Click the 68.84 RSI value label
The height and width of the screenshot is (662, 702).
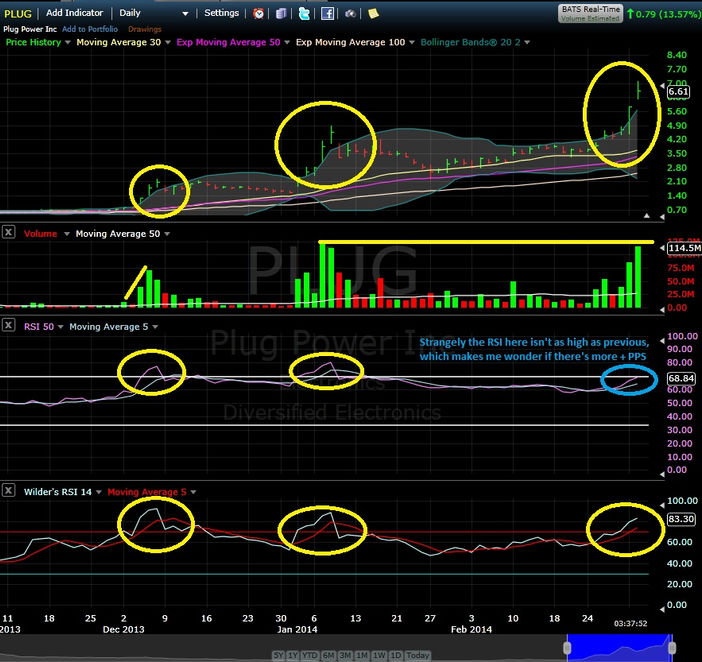coord(681,379)
